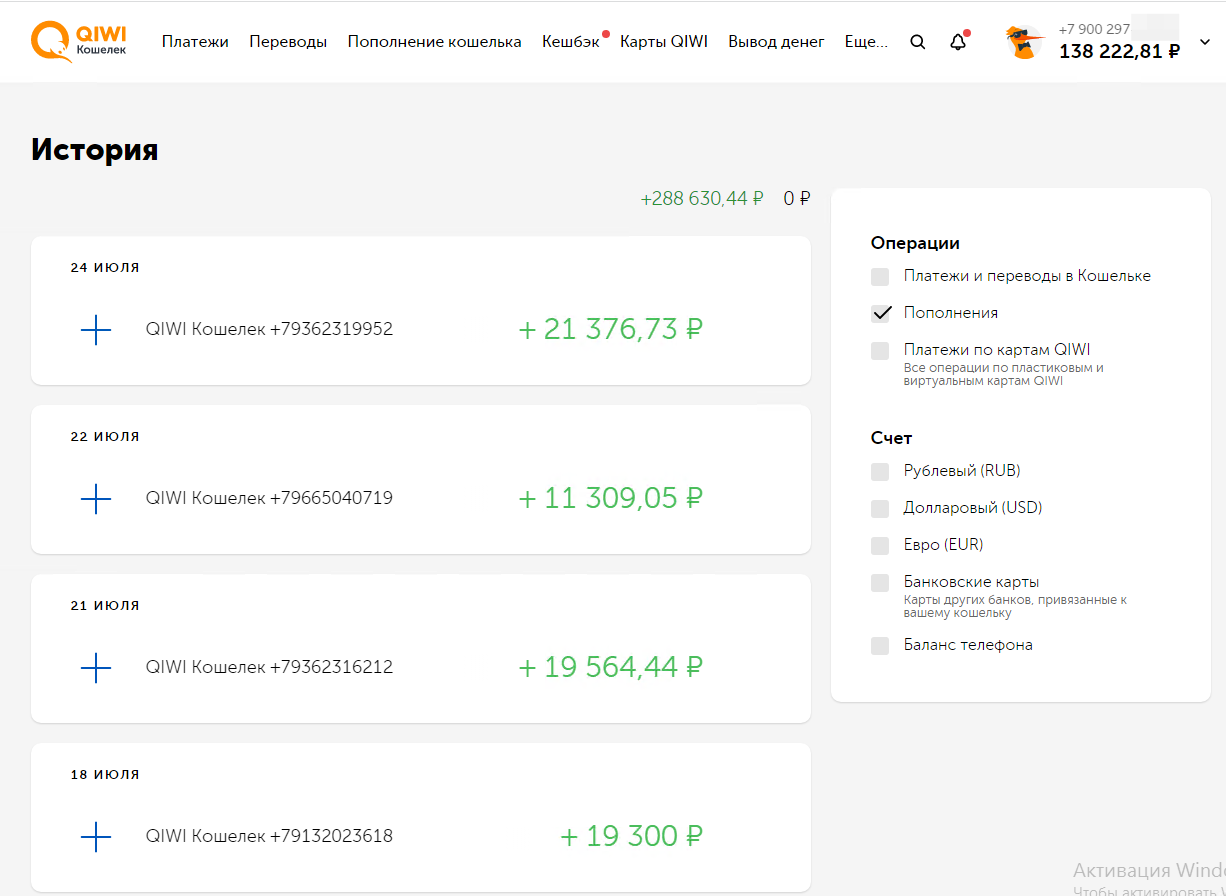The image size is (1226, 896).
Task: Click the profile avatar icon
Action: pos(1024,42)
